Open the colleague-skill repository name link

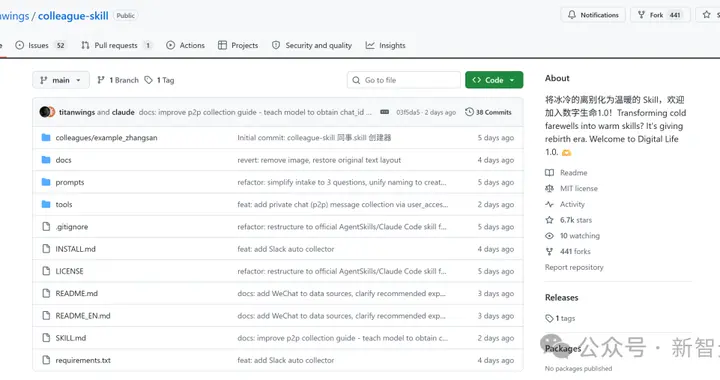point(73,16)
